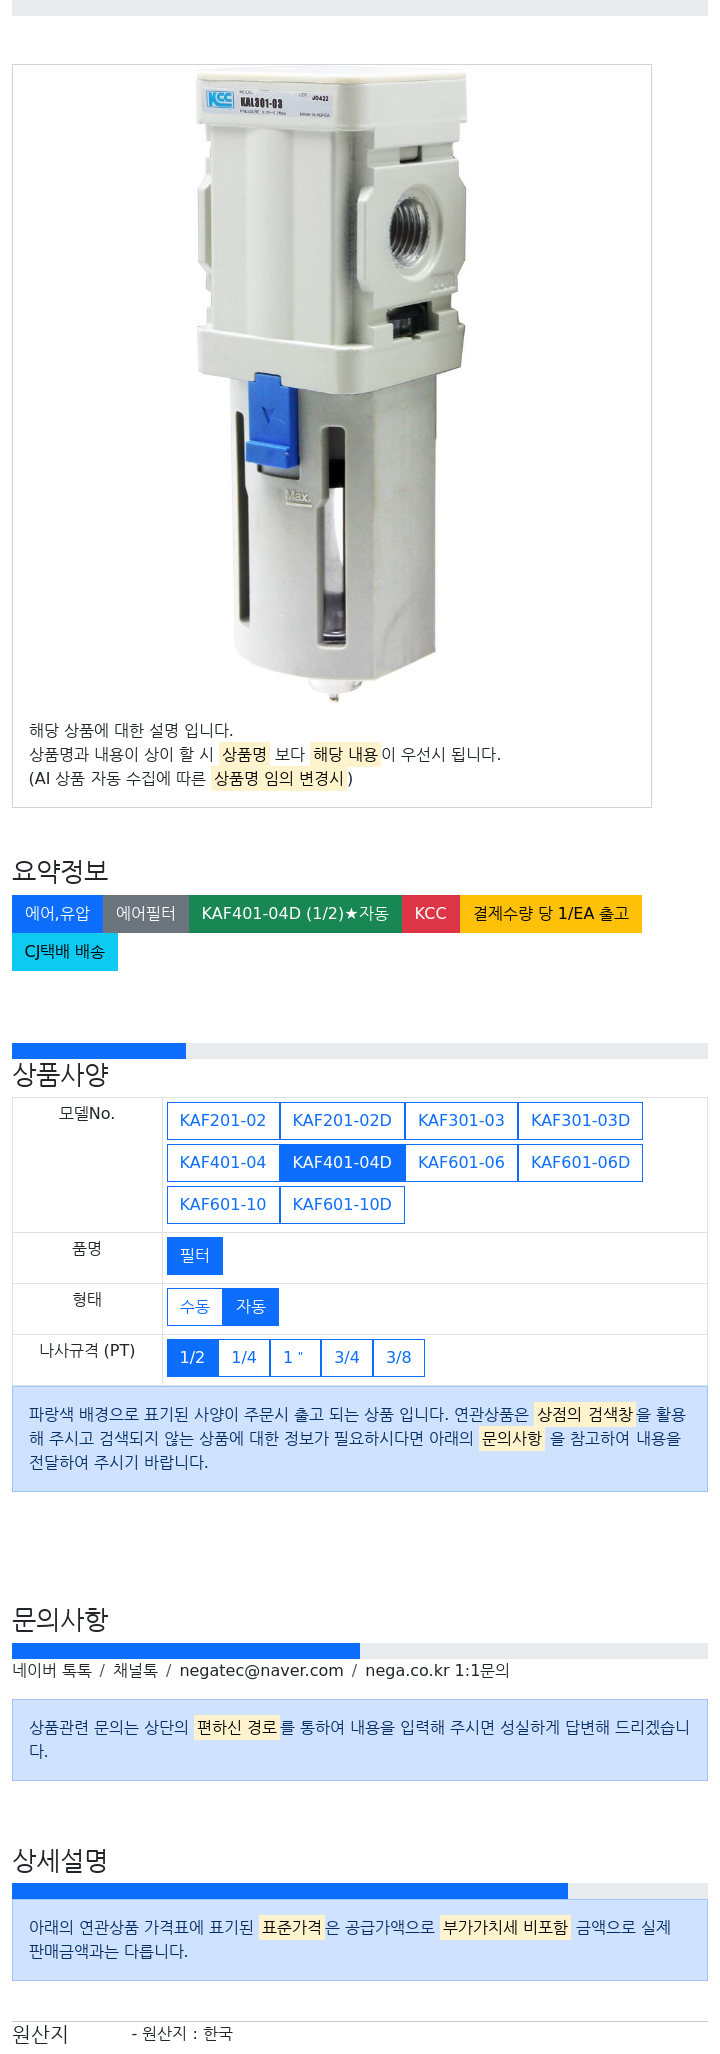
Task: Select model KAF201-02D
Action: click(342, 1121)
